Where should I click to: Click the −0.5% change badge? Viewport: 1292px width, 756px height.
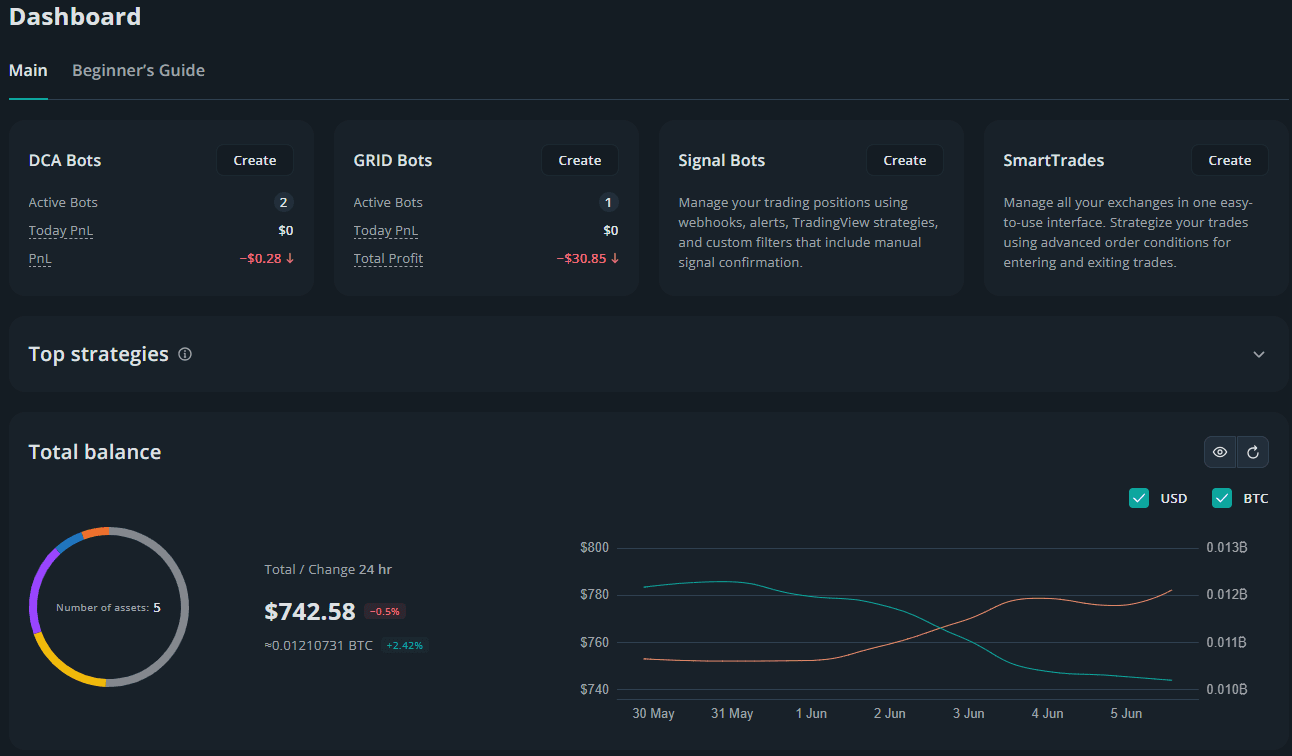coord(386,612)
